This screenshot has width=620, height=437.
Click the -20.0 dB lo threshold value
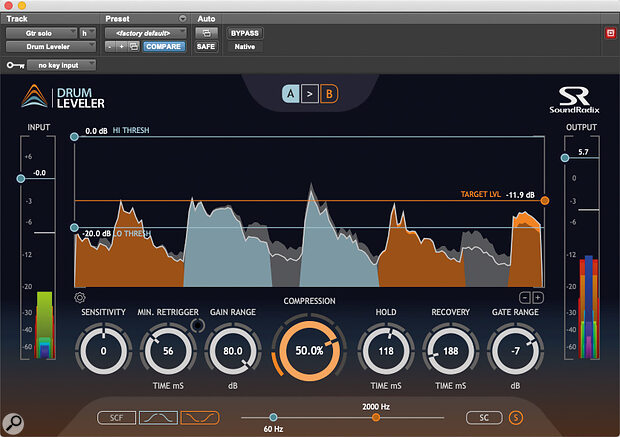pyautogui.click(x=96, y=233)
